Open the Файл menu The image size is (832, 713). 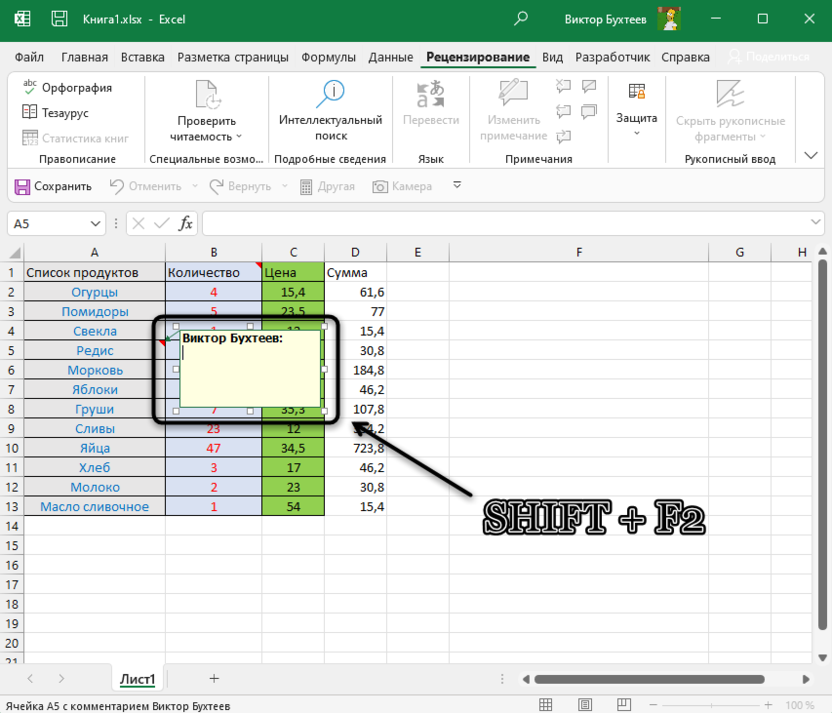coord(30,57)
